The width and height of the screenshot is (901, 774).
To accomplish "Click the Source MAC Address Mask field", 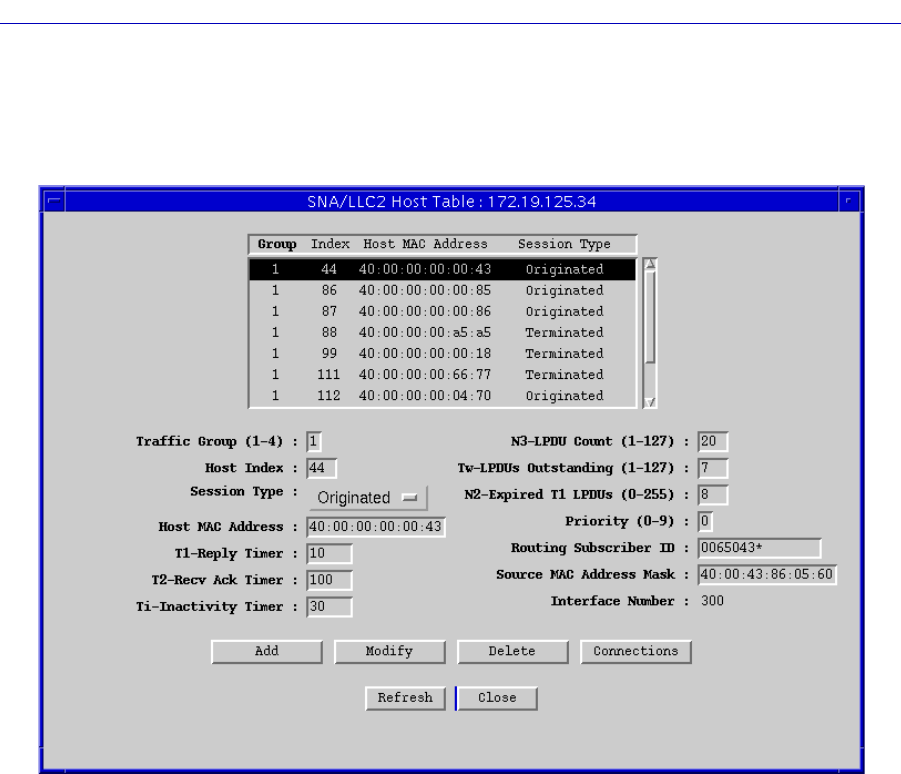I will coord(767,575).
